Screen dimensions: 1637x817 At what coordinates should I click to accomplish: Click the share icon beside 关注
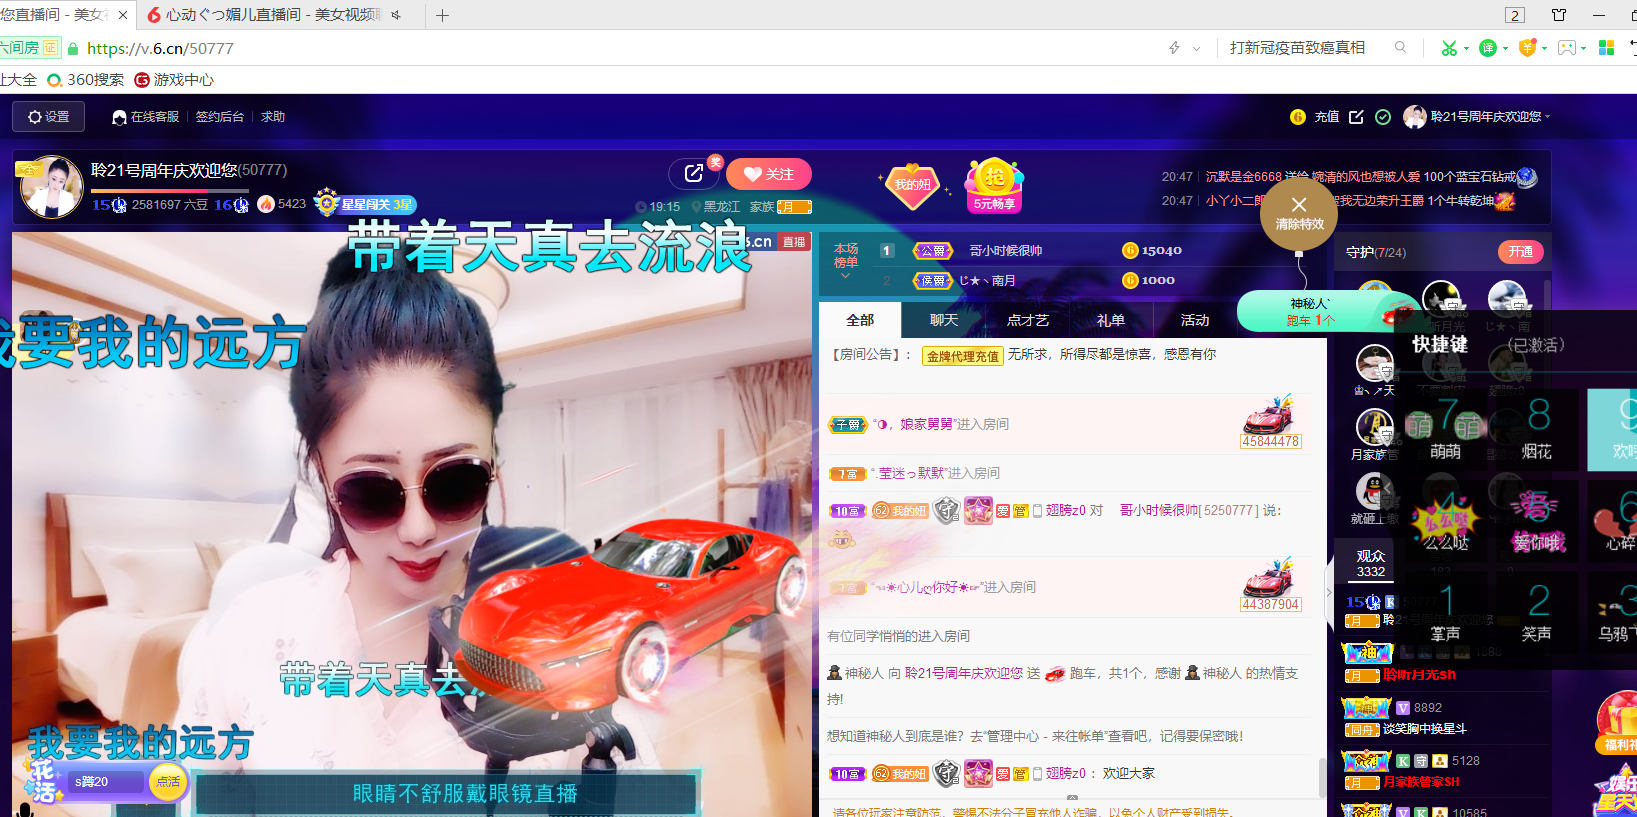694,174
